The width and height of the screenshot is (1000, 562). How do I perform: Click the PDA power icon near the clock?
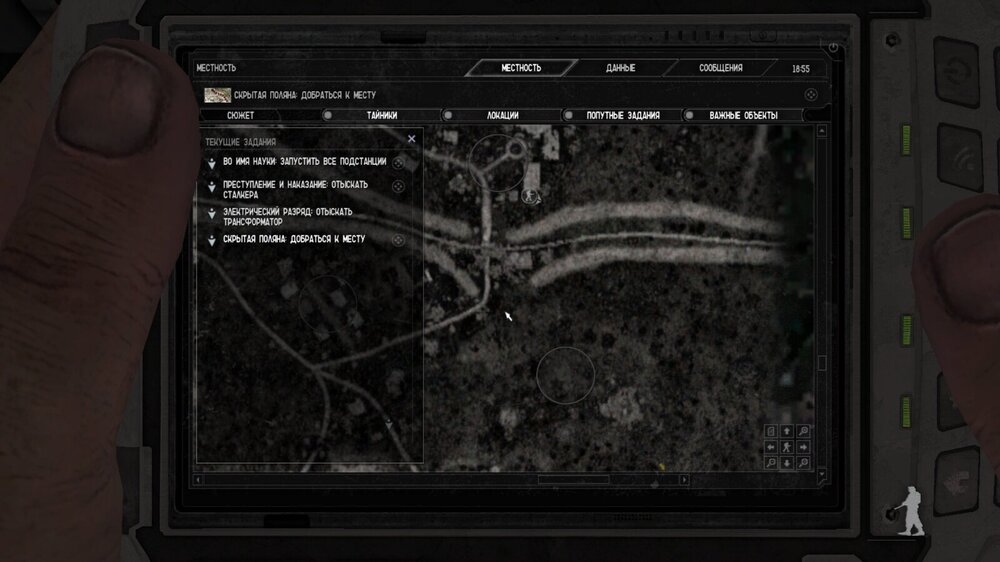pyautogui.click(x=832, y=48)
